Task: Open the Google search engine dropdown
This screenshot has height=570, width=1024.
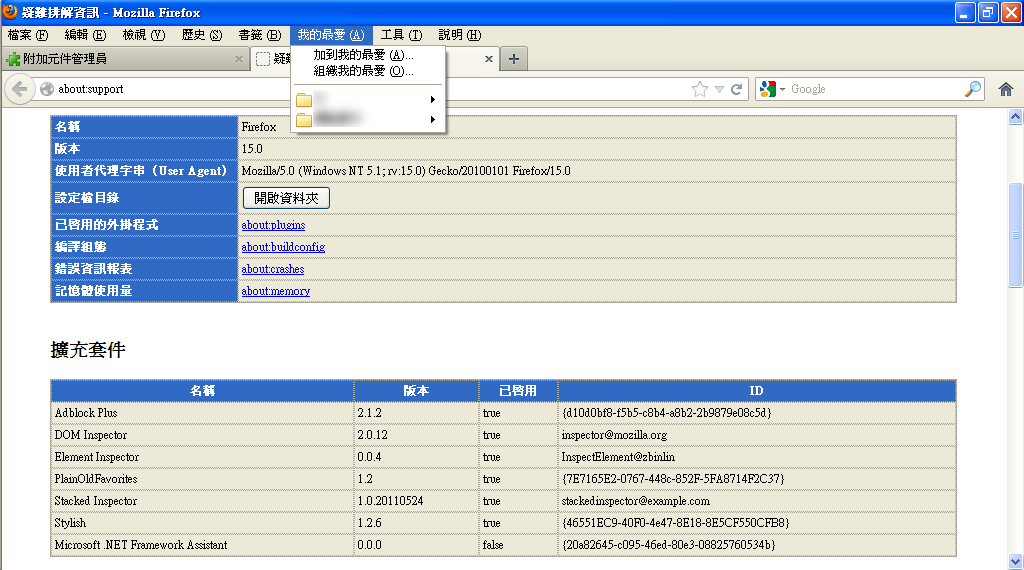Action: [773, 89]
